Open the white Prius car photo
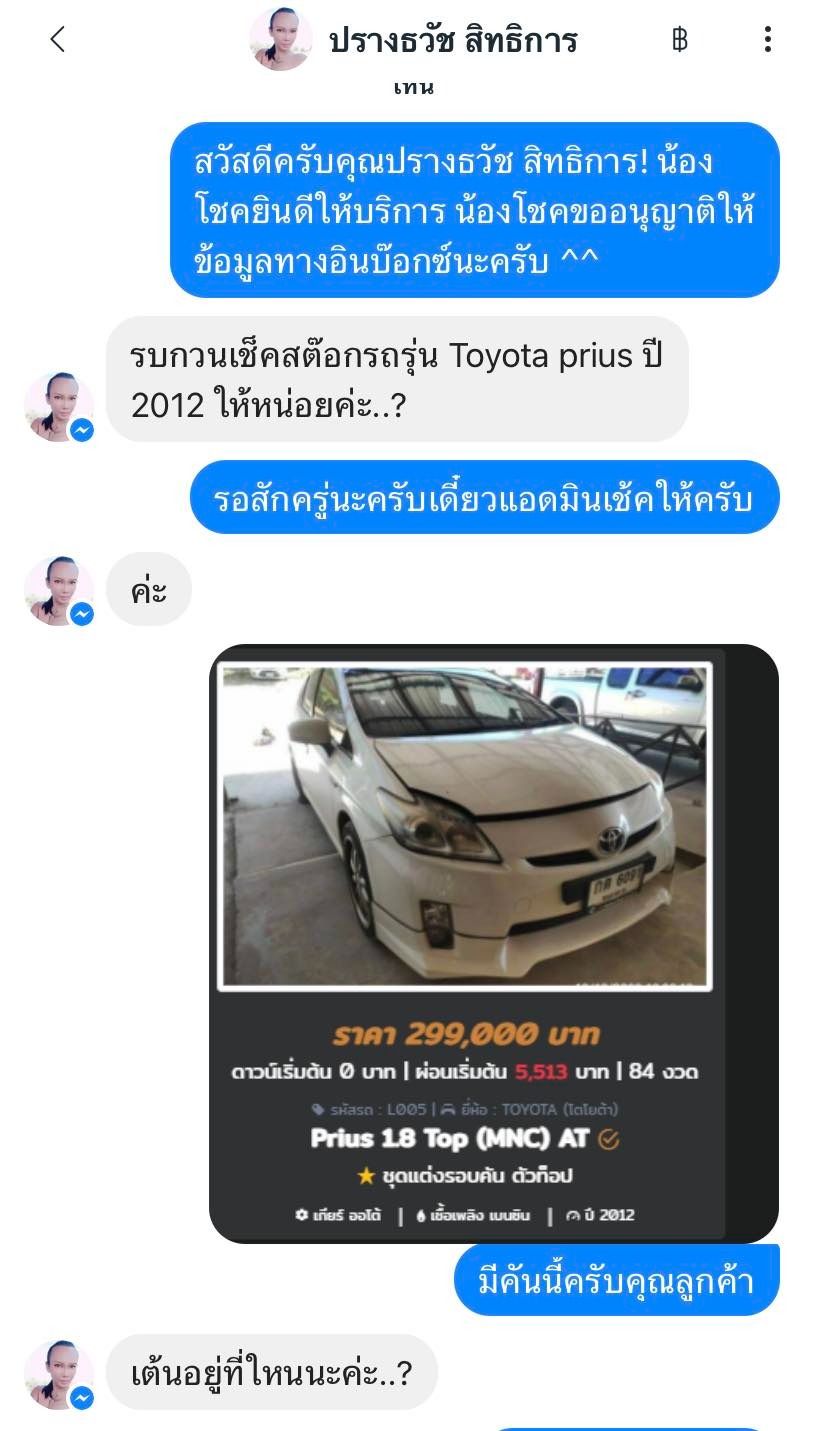This screenshot has width=828, height=1431. pos(465,827)
